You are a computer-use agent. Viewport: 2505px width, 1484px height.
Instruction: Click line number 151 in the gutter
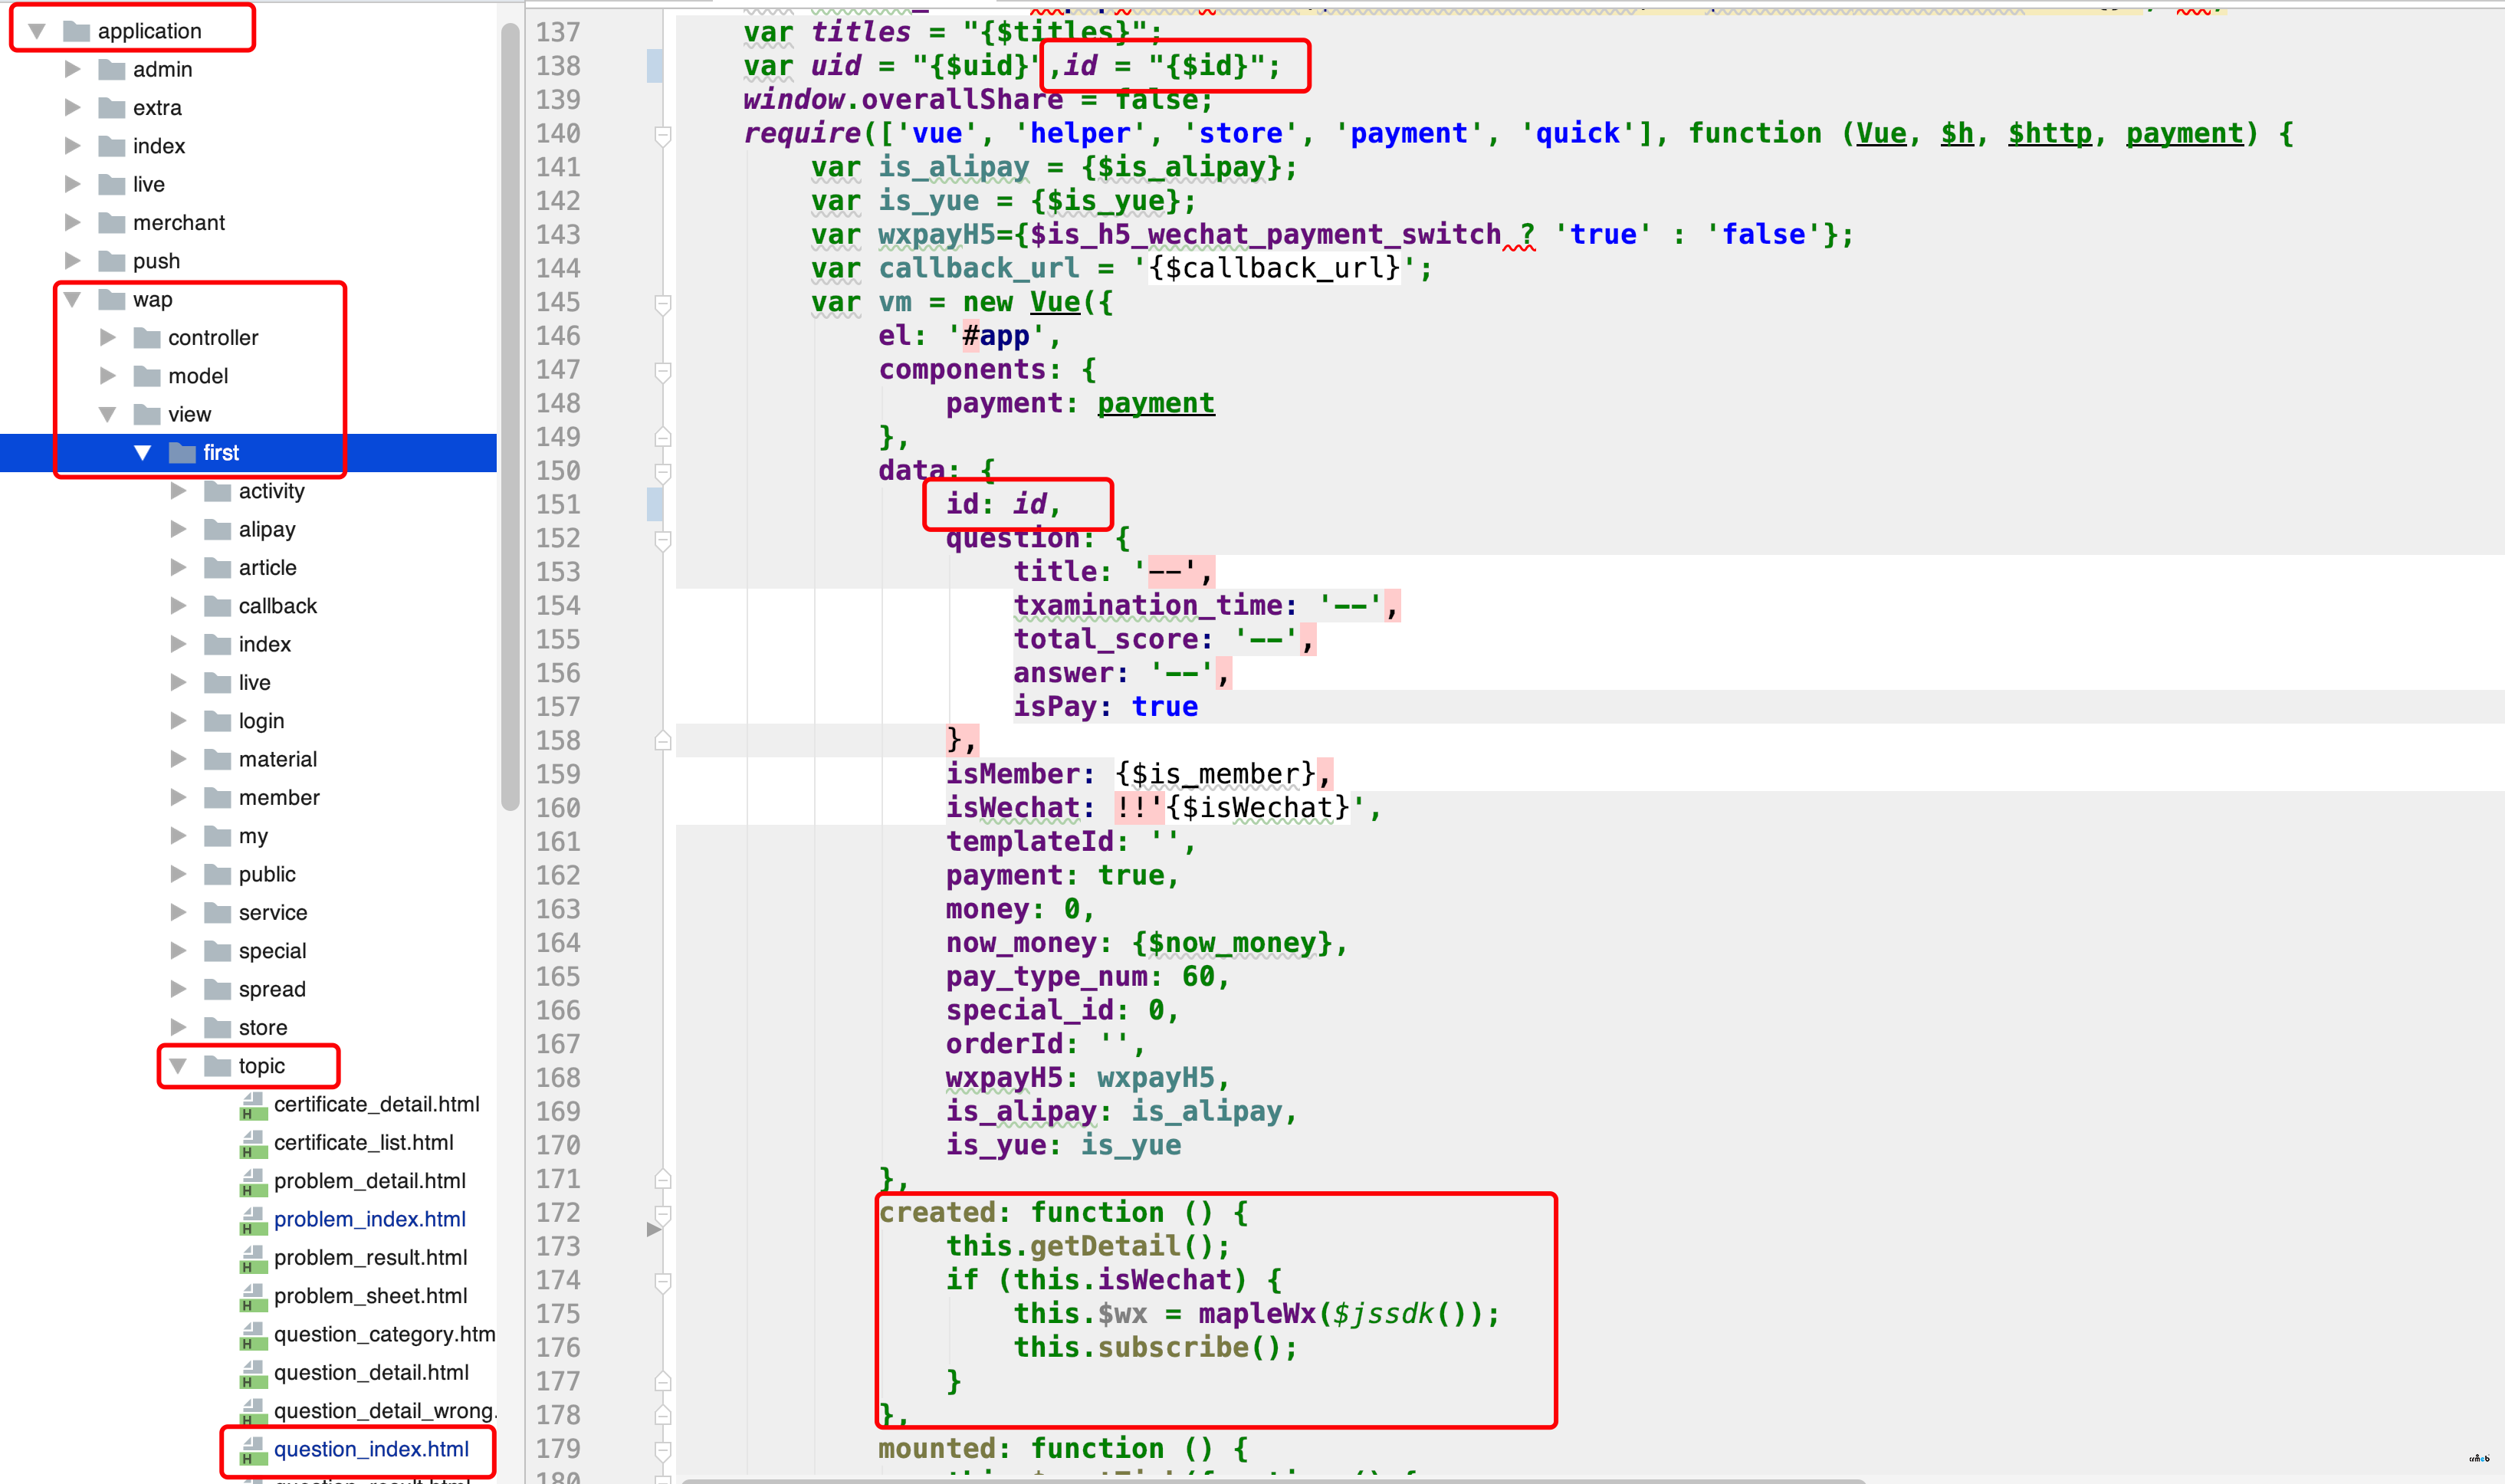pyautogui.click(x=558, y=504)
